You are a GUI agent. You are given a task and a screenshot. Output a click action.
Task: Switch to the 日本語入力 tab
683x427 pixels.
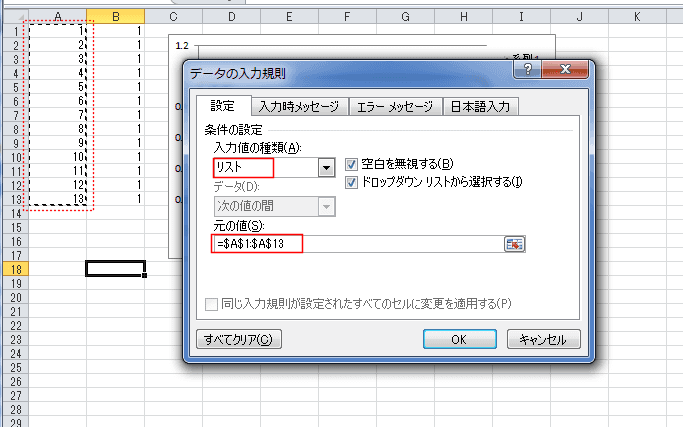(x=480, y=107)
